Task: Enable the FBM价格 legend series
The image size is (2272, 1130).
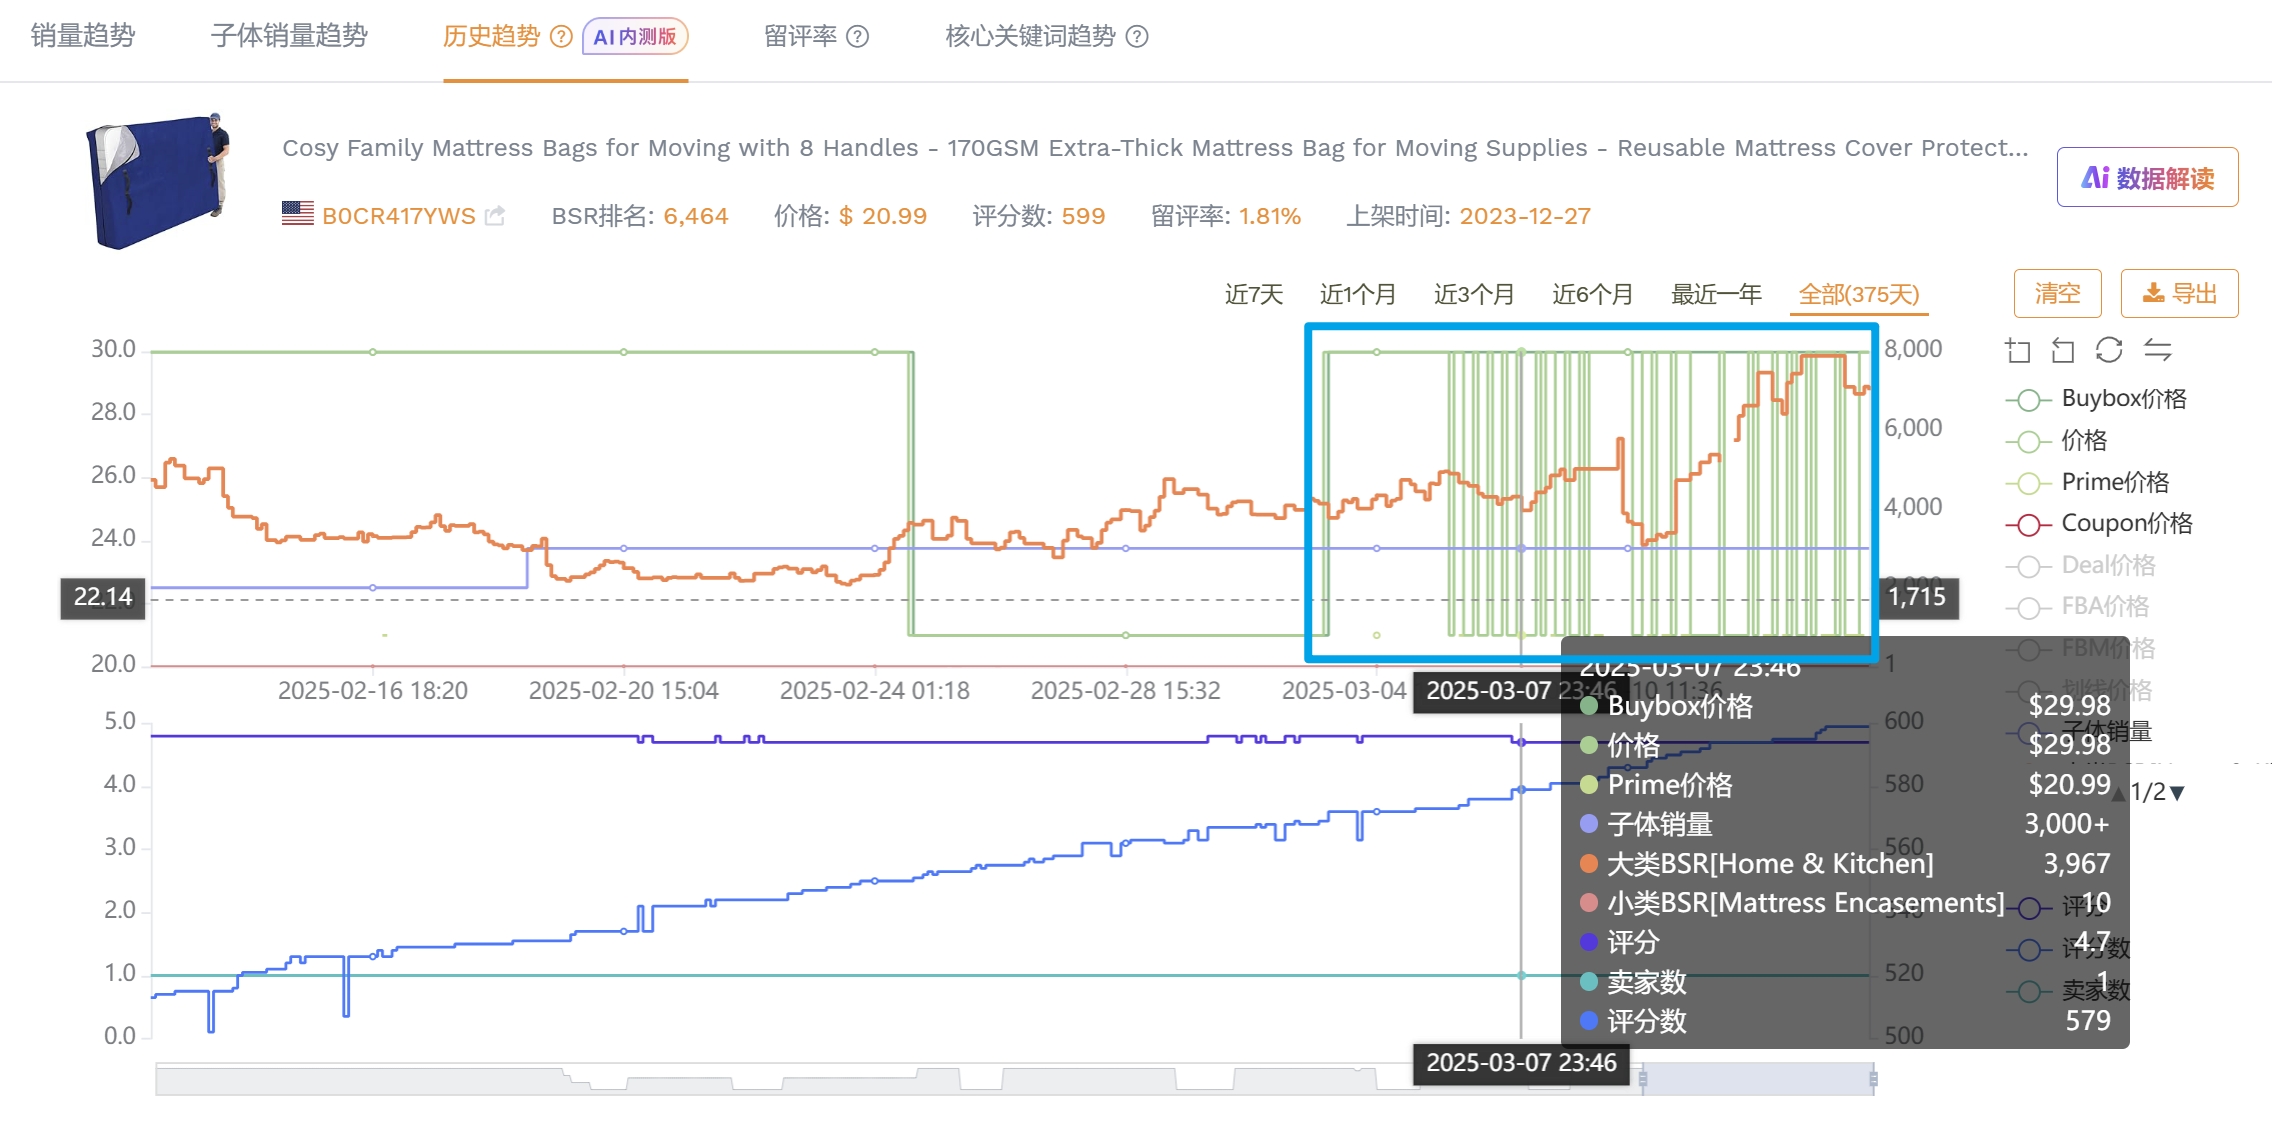Action: coord(2081,649)
